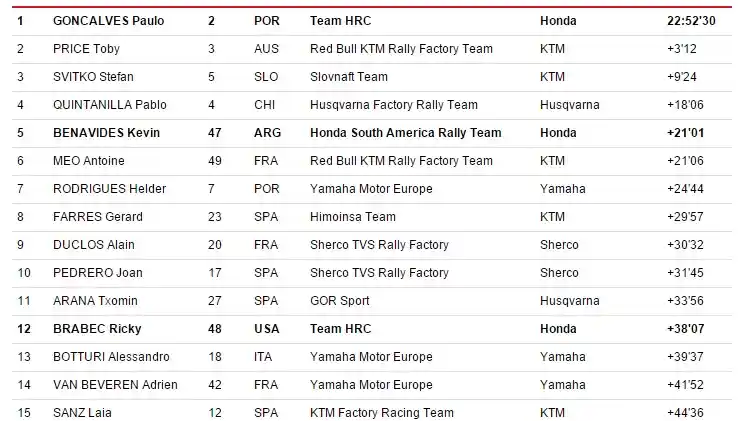Select SANZ Laia in the standings
This screenshot has height=421, width=749.
click(x=80, y=412)
